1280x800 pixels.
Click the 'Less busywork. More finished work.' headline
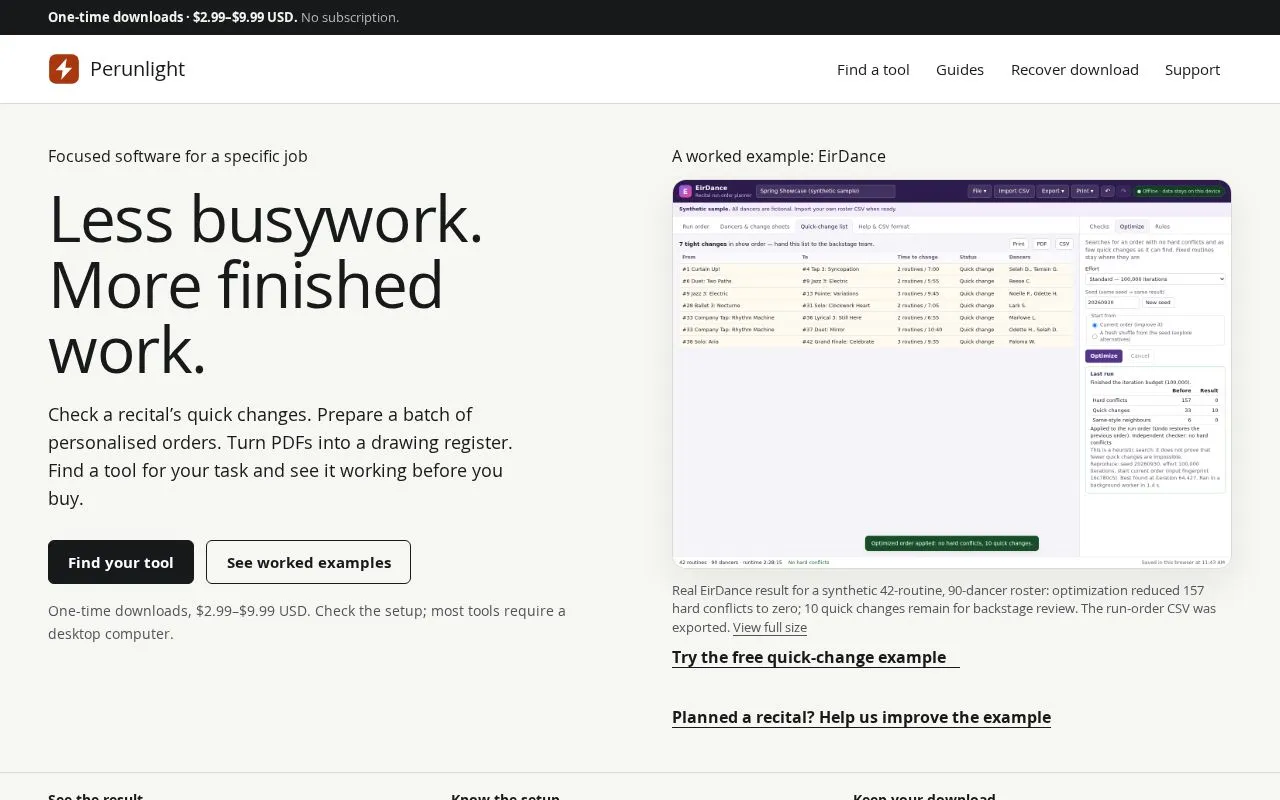click(266, 284)
